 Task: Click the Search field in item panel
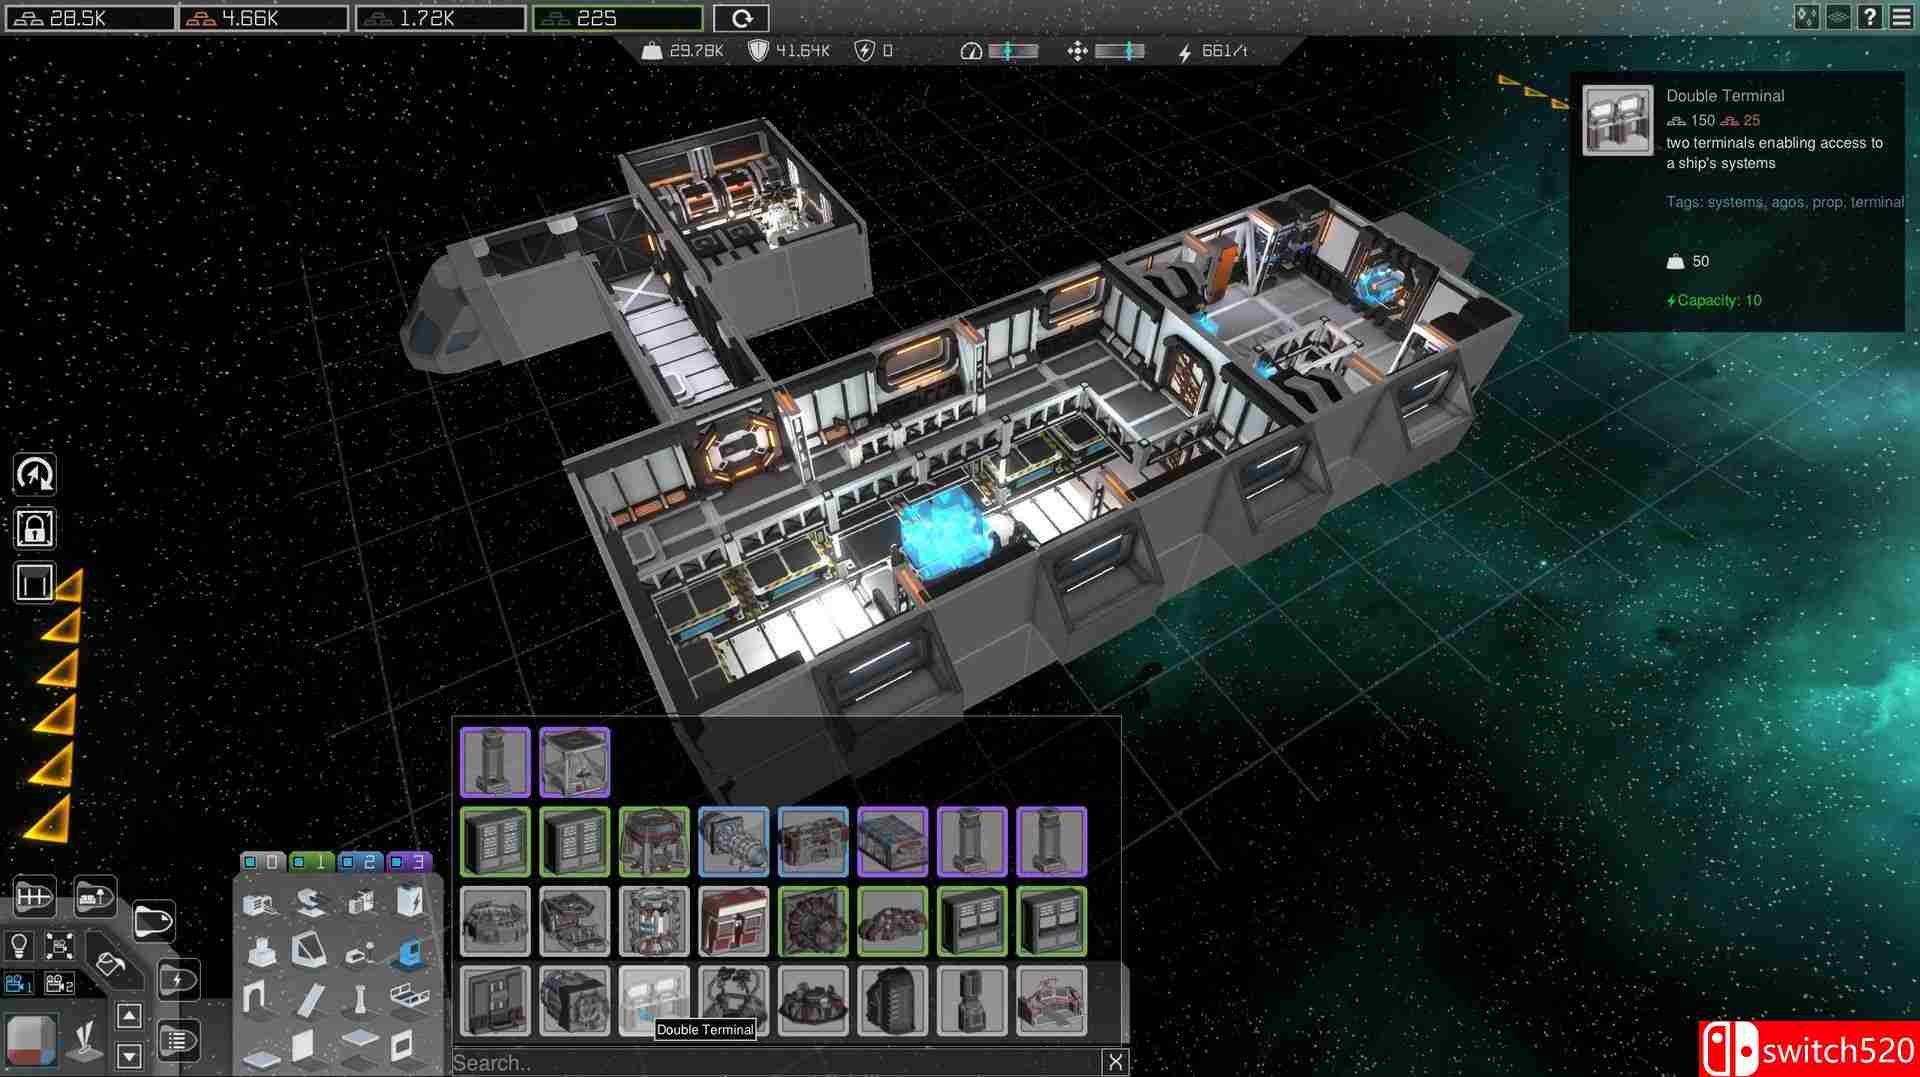click(x=775, y=1062)
